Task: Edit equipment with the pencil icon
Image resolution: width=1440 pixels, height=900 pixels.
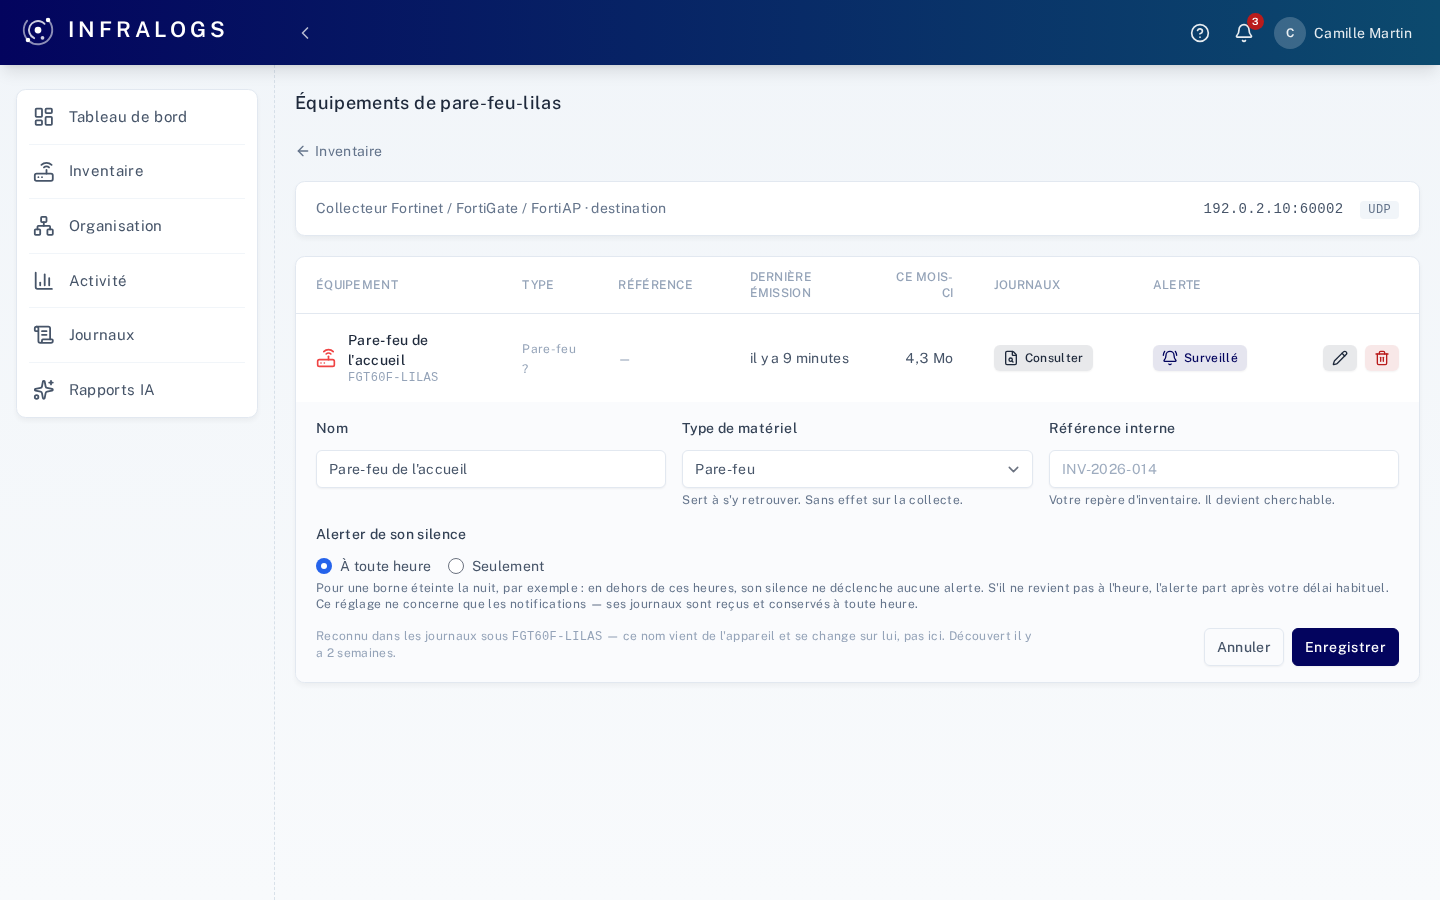Action: click(x=1340, y=358)
